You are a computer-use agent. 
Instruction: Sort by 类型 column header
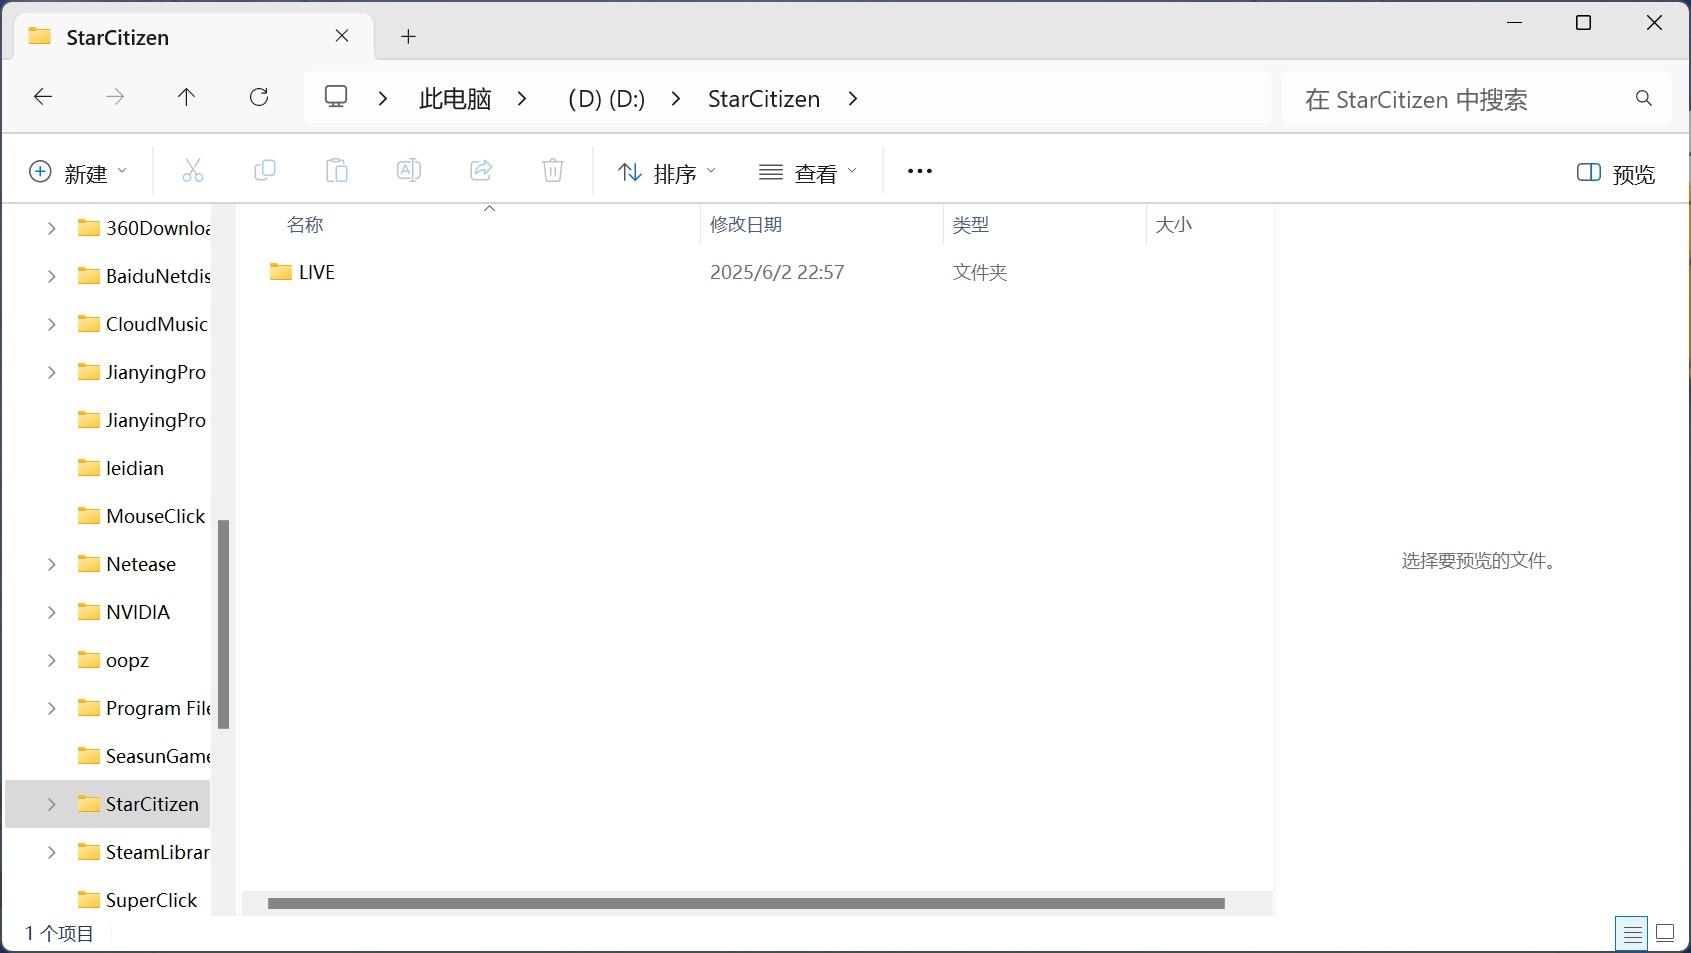(x=971, y=225)
